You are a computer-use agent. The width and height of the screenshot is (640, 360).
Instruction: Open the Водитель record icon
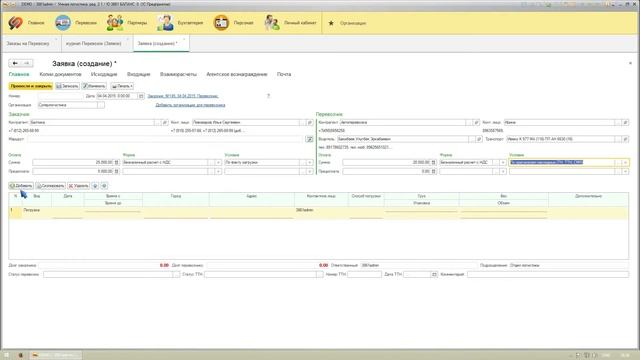coord(479,139)
